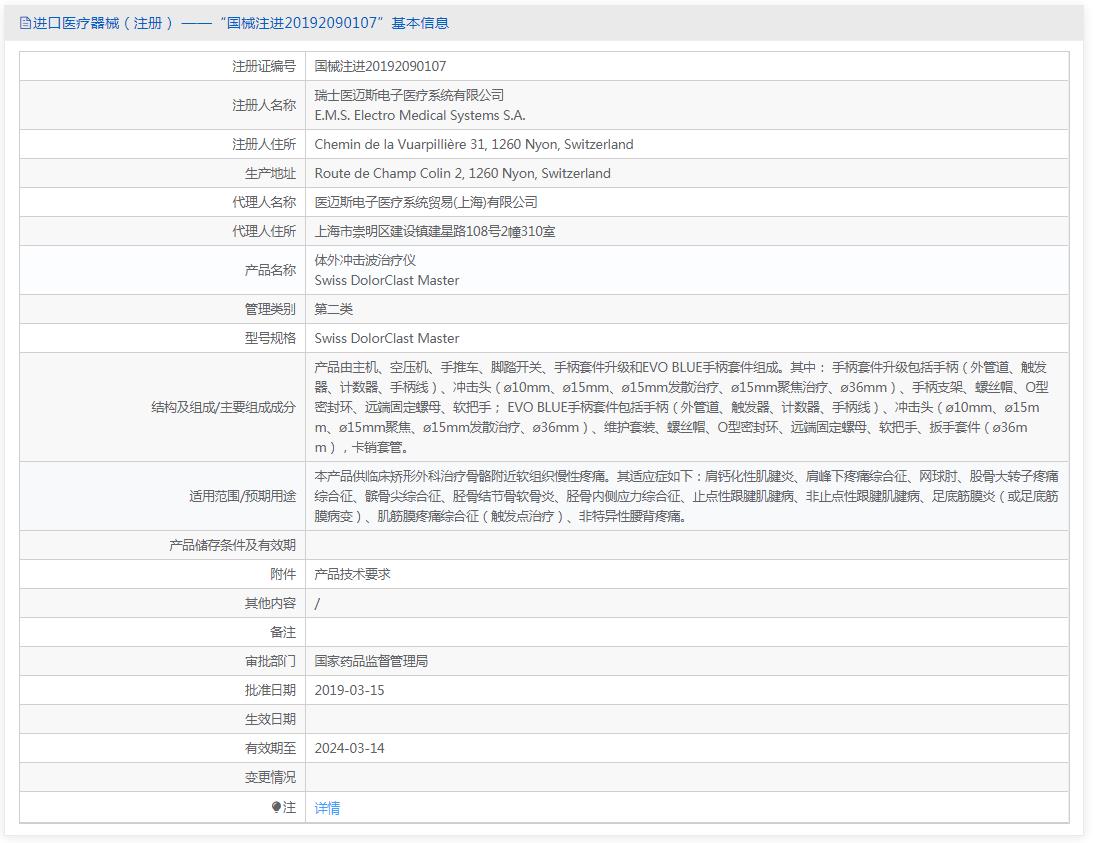The height and width of the screenshot is (843, 1093).
Task: Select the 变更情况 row label
Action: point(270,777)
